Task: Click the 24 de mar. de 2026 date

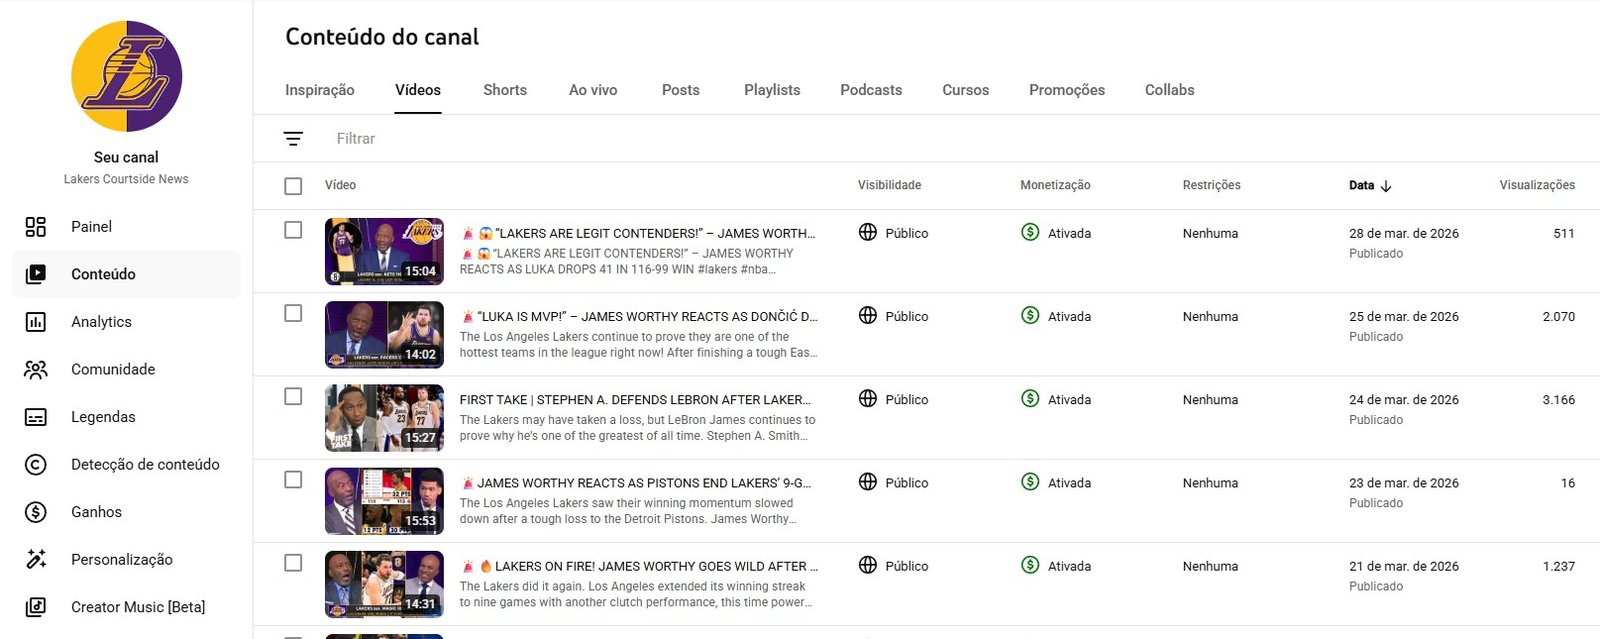Action: [1404, 400]
